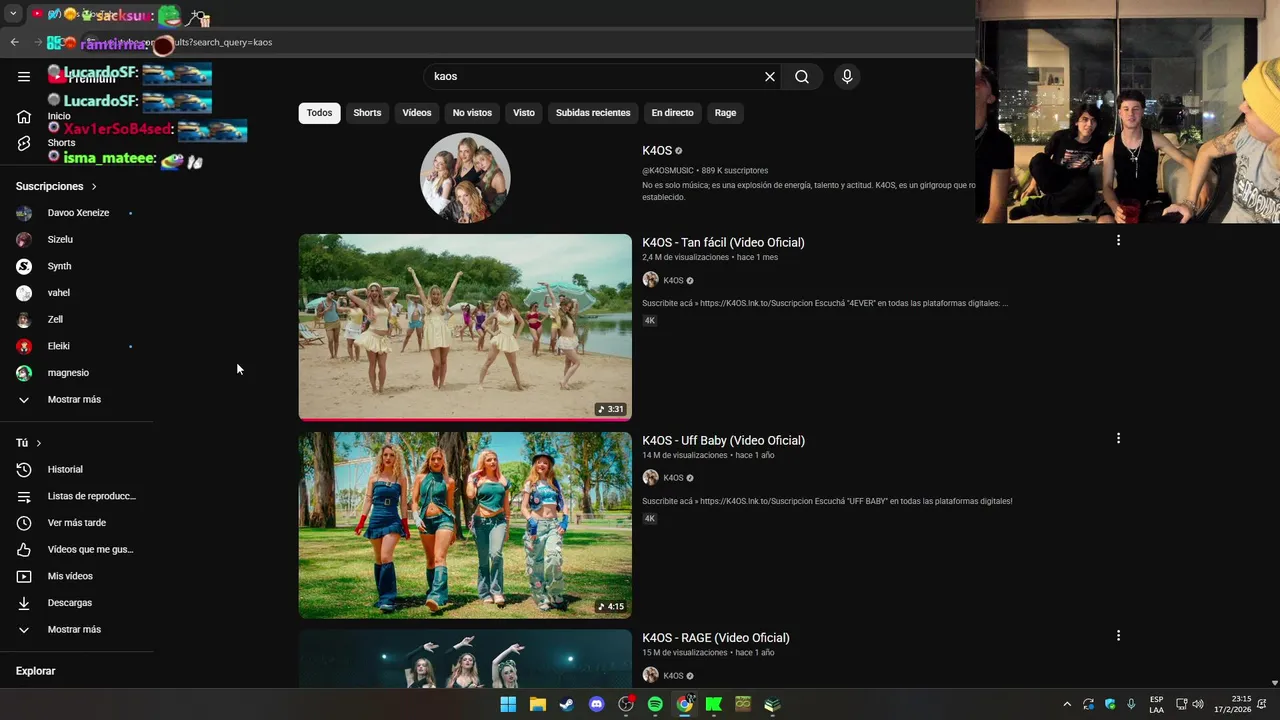The image size is (1280, 720).
Task: Open options menu for Uff Baby video
Action: [1118, 438]
